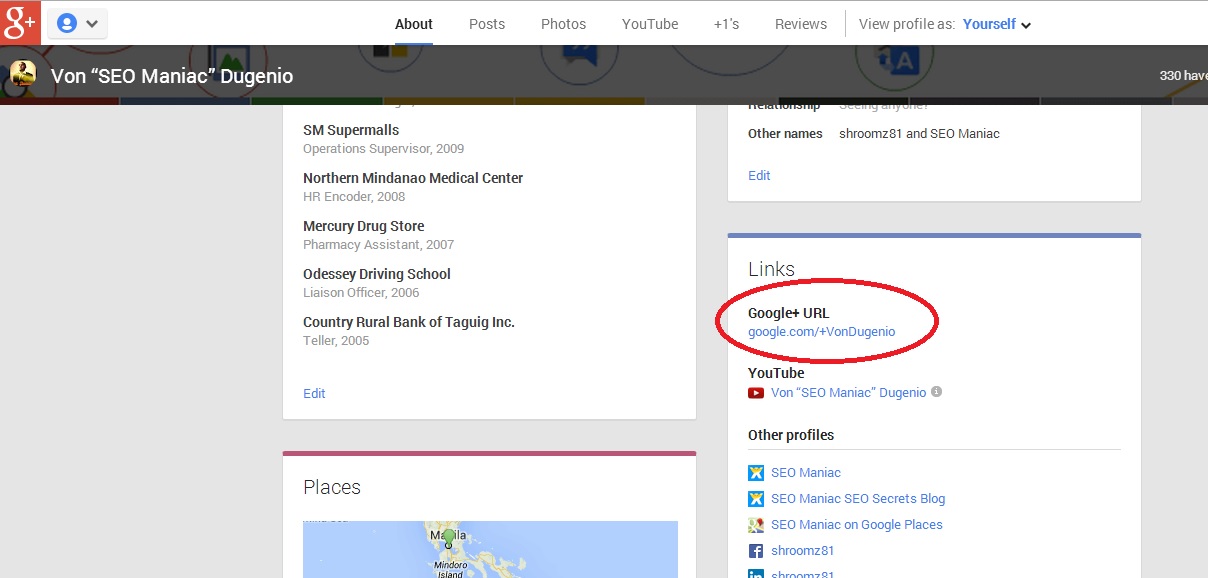Click the Facebook icon beside shroomz81
1208x578 pixels.
756,550
